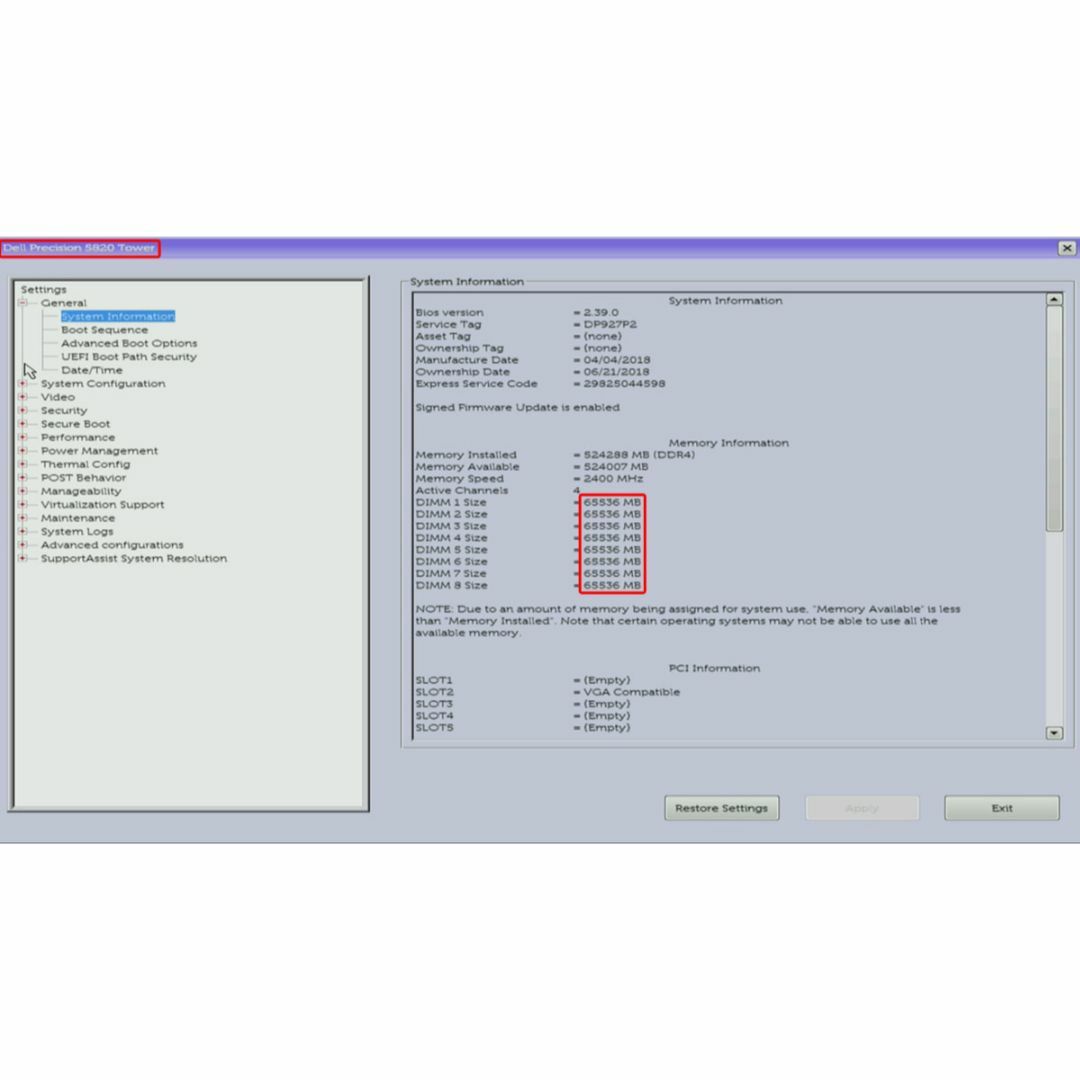The height and width of the screenshot is (1080, 1080).
Task: Open the Boot Sequence settings
Action: click(104, 330)
